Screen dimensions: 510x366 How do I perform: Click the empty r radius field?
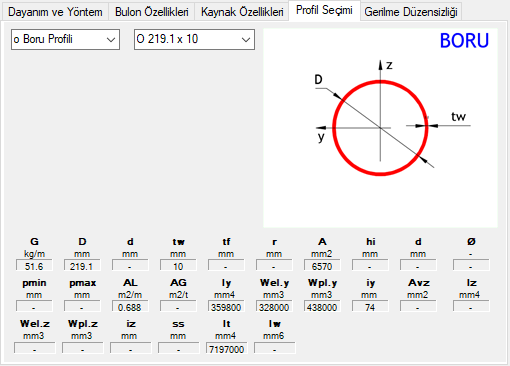click(x=274, y=266)
